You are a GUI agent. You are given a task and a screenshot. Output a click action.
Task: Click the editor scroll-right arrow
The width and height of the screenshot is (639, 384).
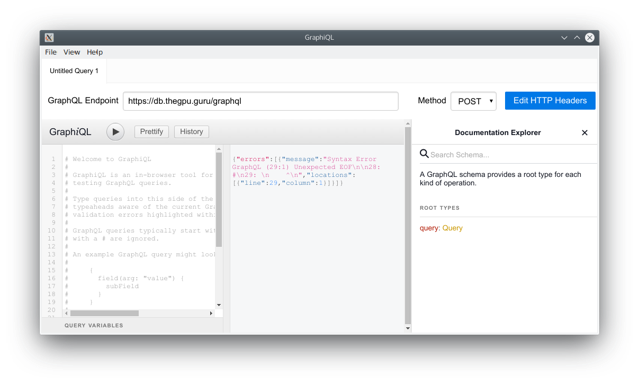pos(211,313)
